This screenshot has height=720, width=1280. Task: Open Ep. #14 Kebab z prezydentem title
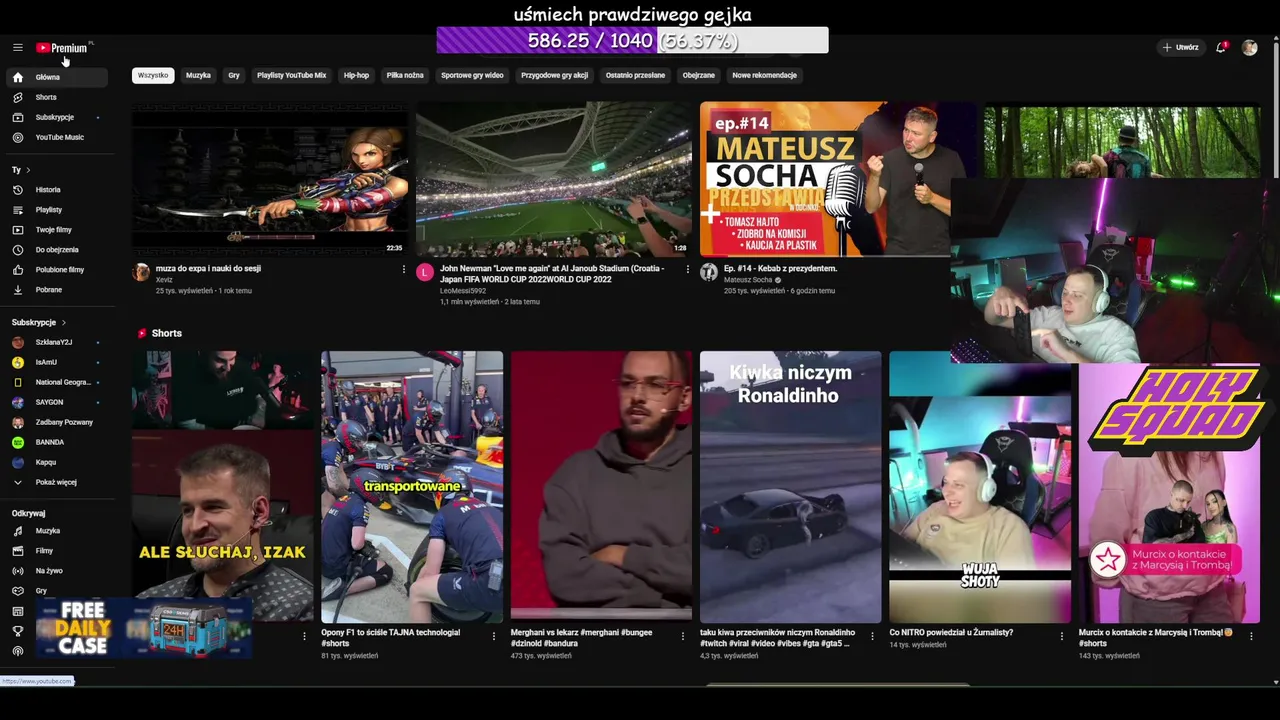pos(780,268)
